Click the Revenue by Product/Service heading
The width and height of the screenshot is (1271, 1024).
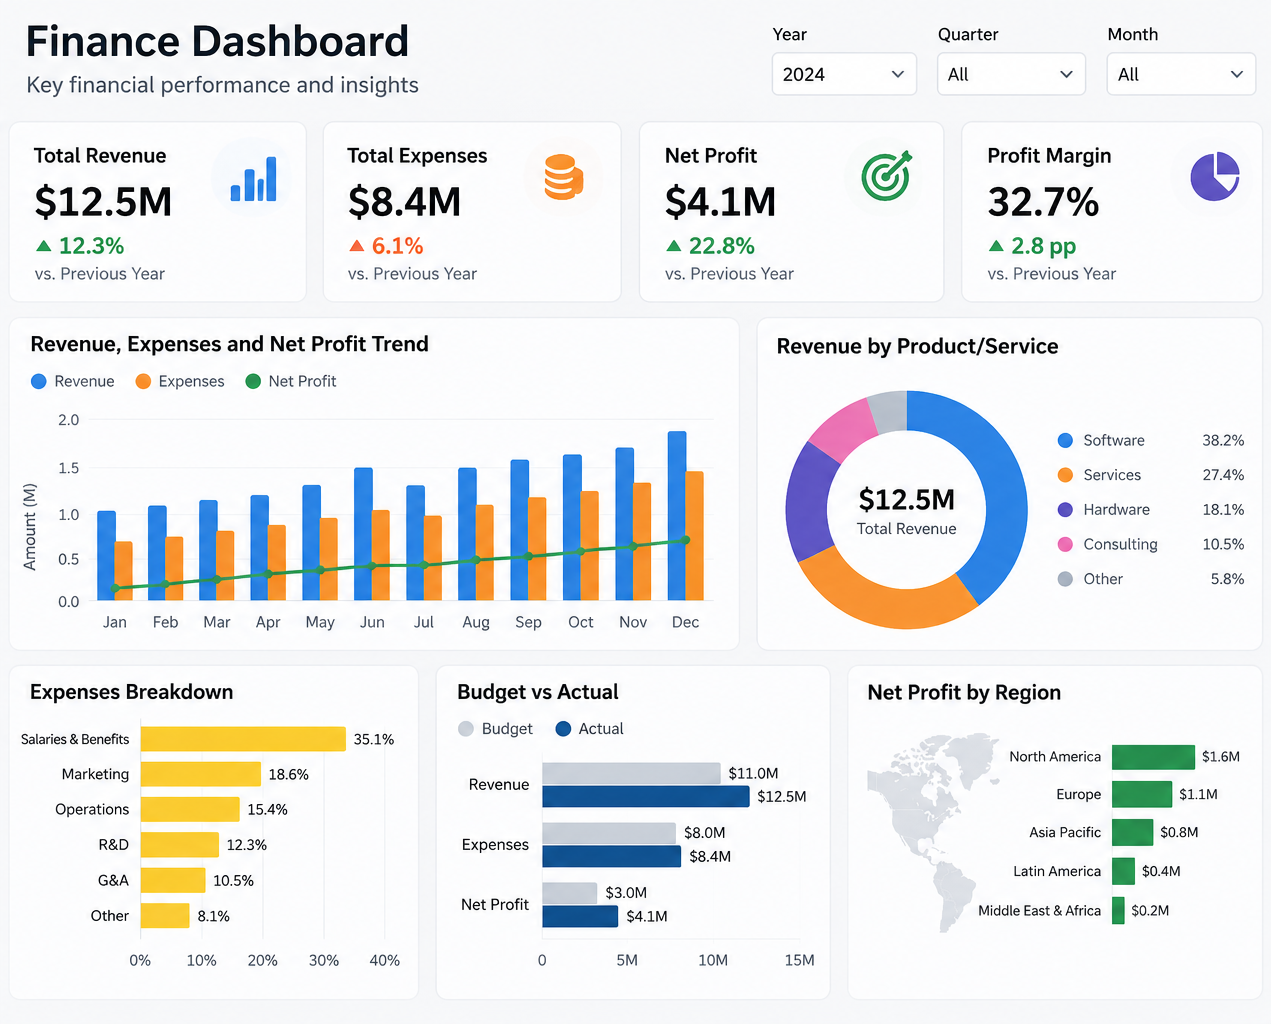click(x=917, y=346)
